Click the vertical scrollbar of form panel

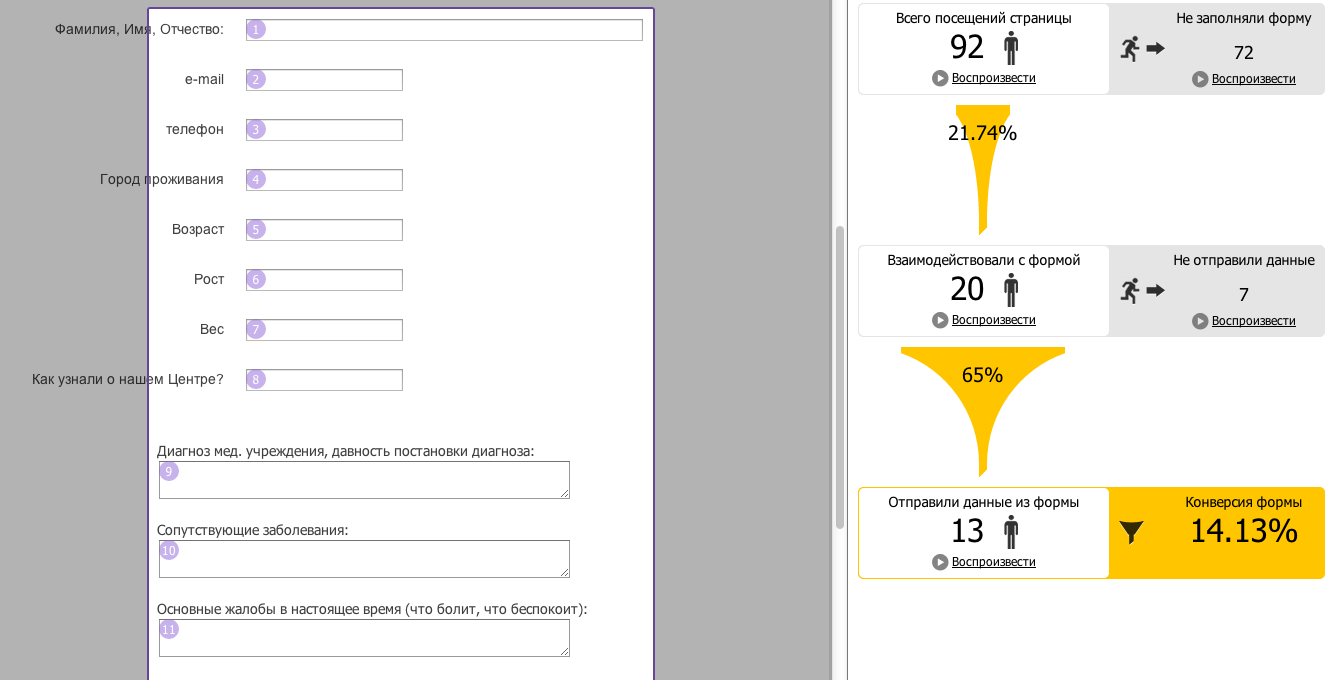coord(840,377)
